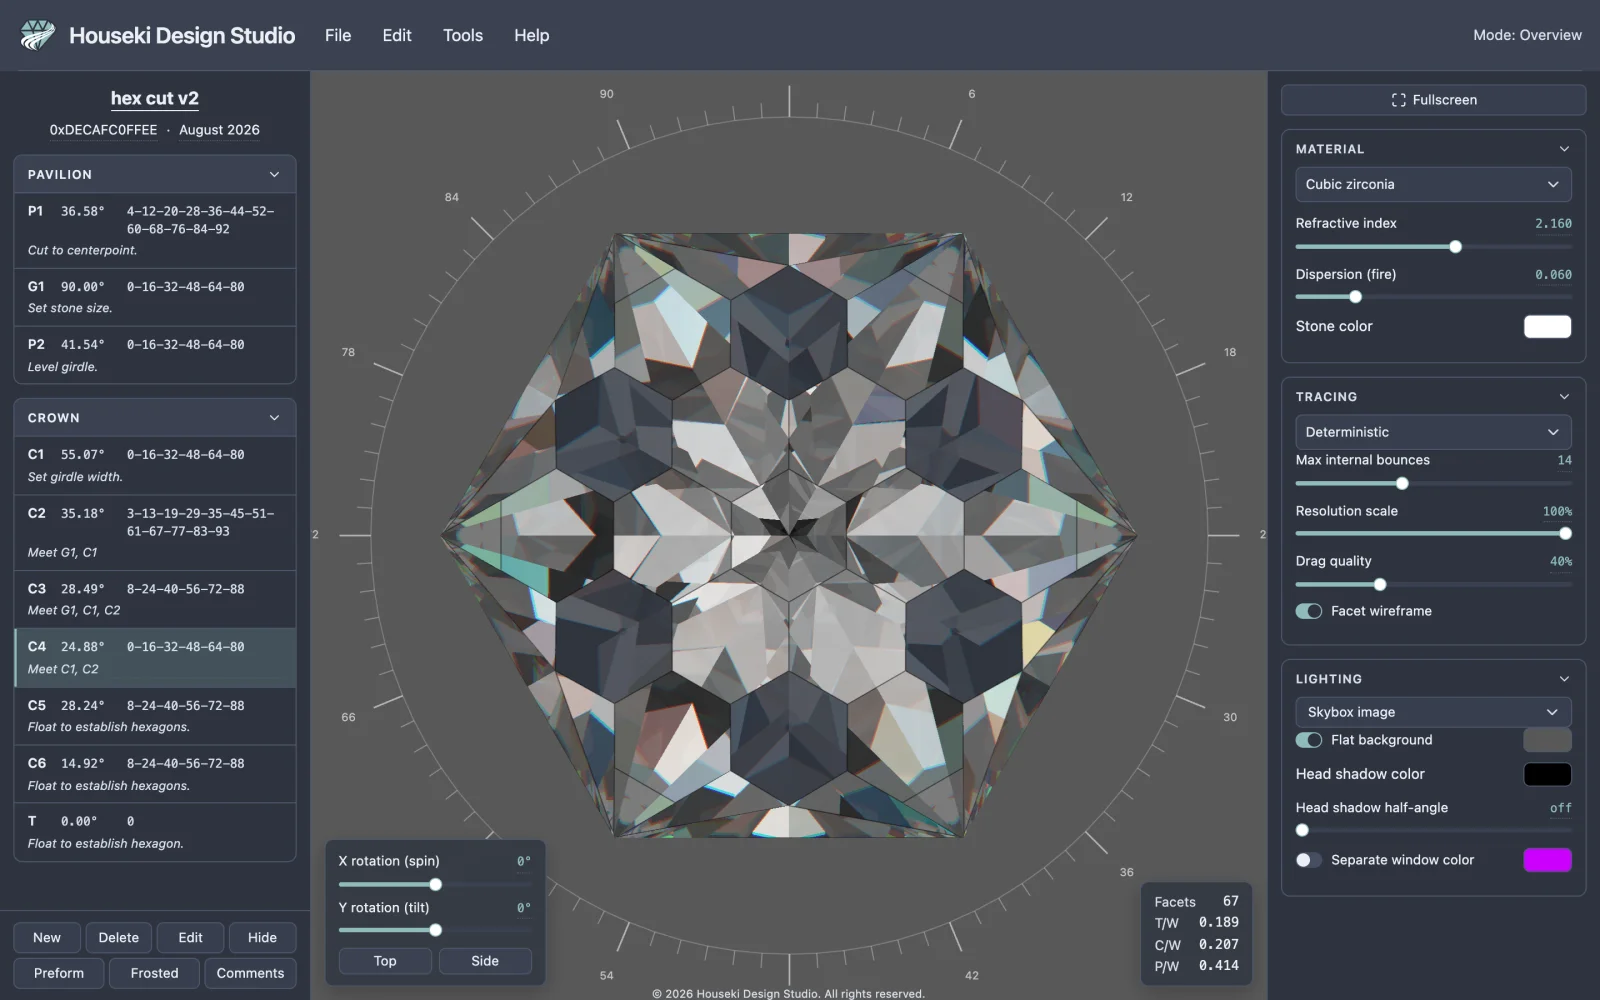Click the hex cut v2 design title

click(x=155, y=98)
